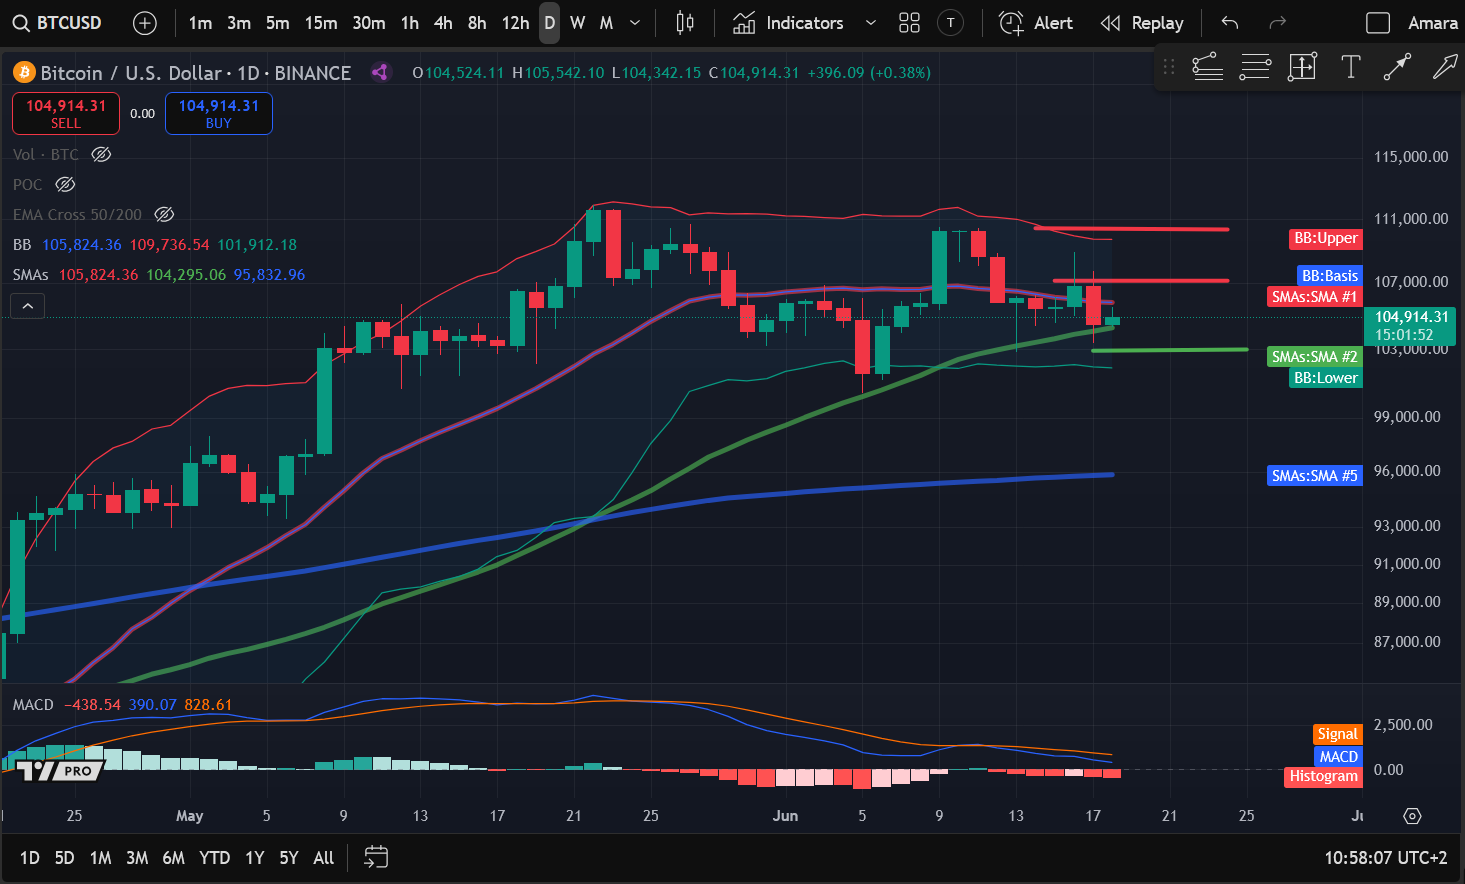The image size is (1465, 884).
Task: Open the Indicators dialog
Action: coord(789,23)
